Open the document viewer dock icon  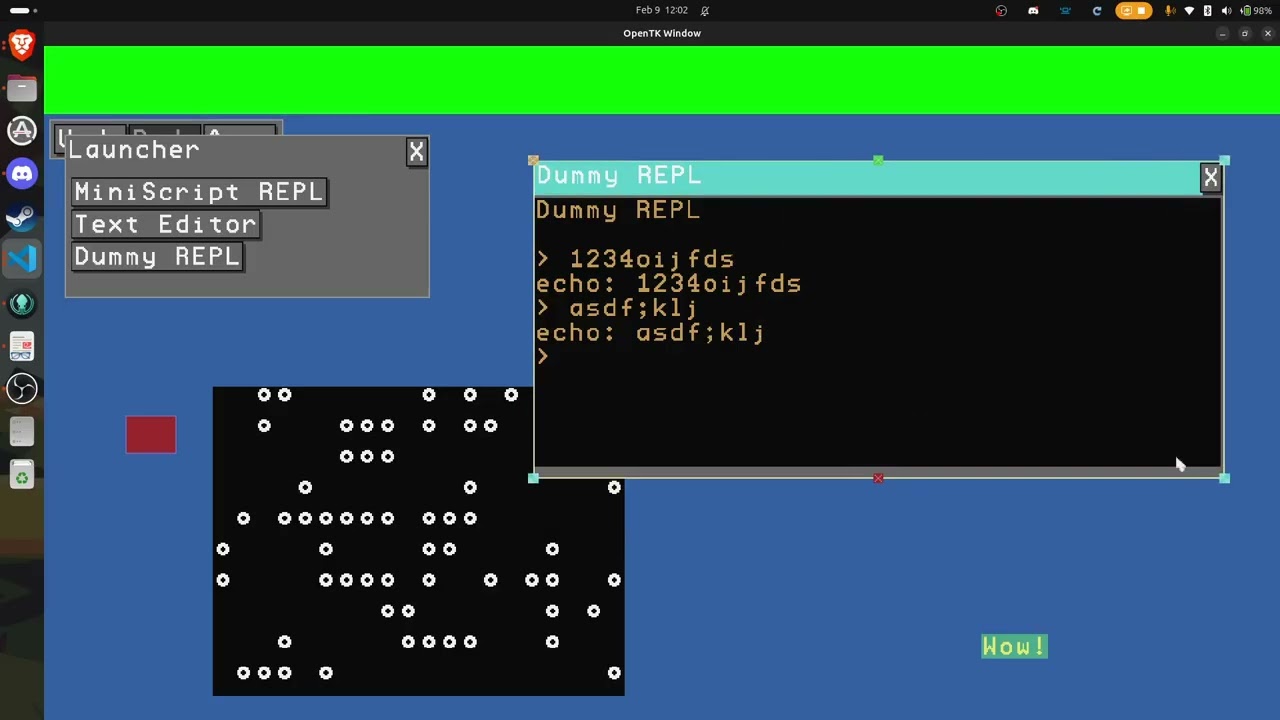22,346
